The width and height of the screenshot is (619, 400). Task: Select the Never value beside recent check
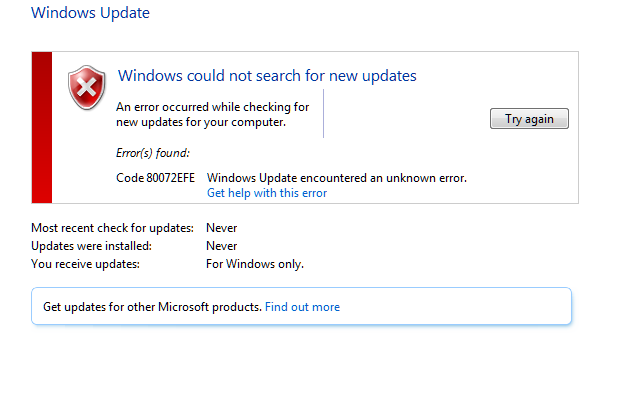click(x=221, y=228)
